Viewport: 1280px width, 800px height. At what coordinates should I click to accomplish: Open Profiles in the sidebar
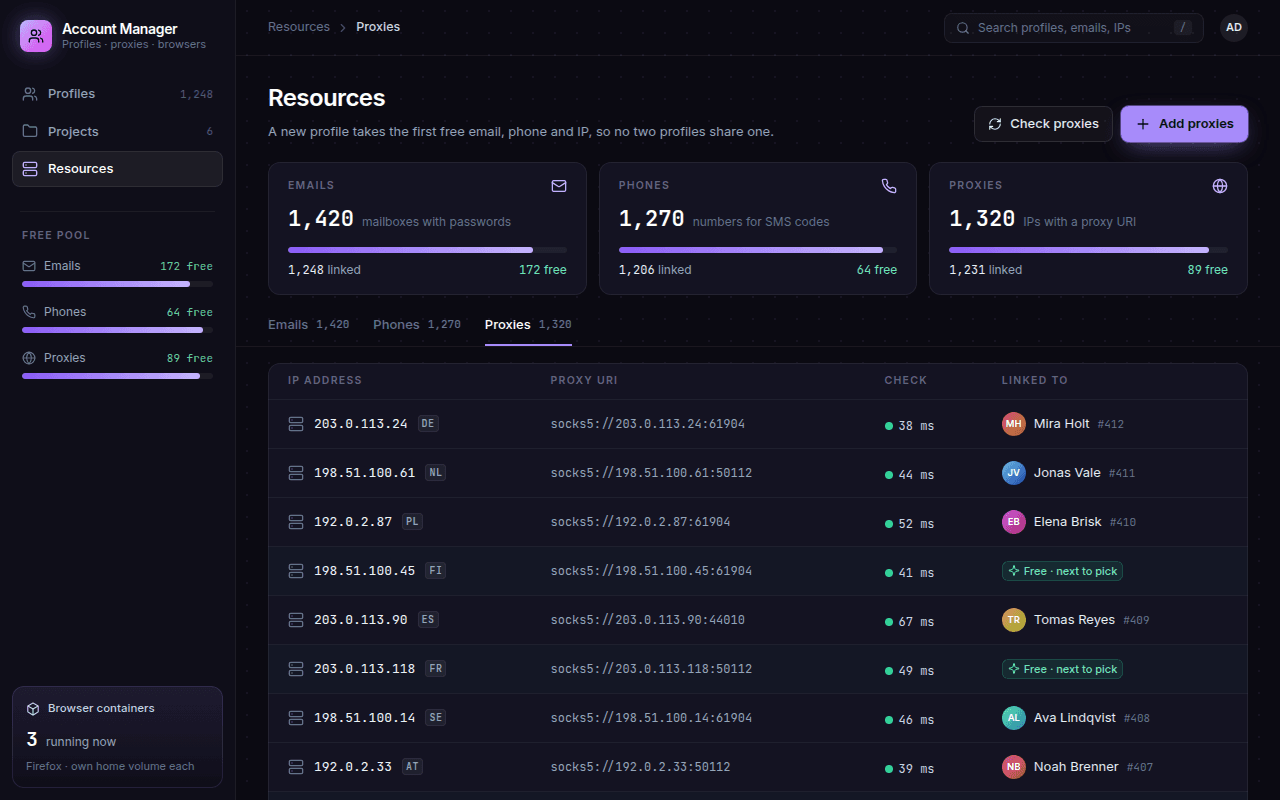(117, 94)
